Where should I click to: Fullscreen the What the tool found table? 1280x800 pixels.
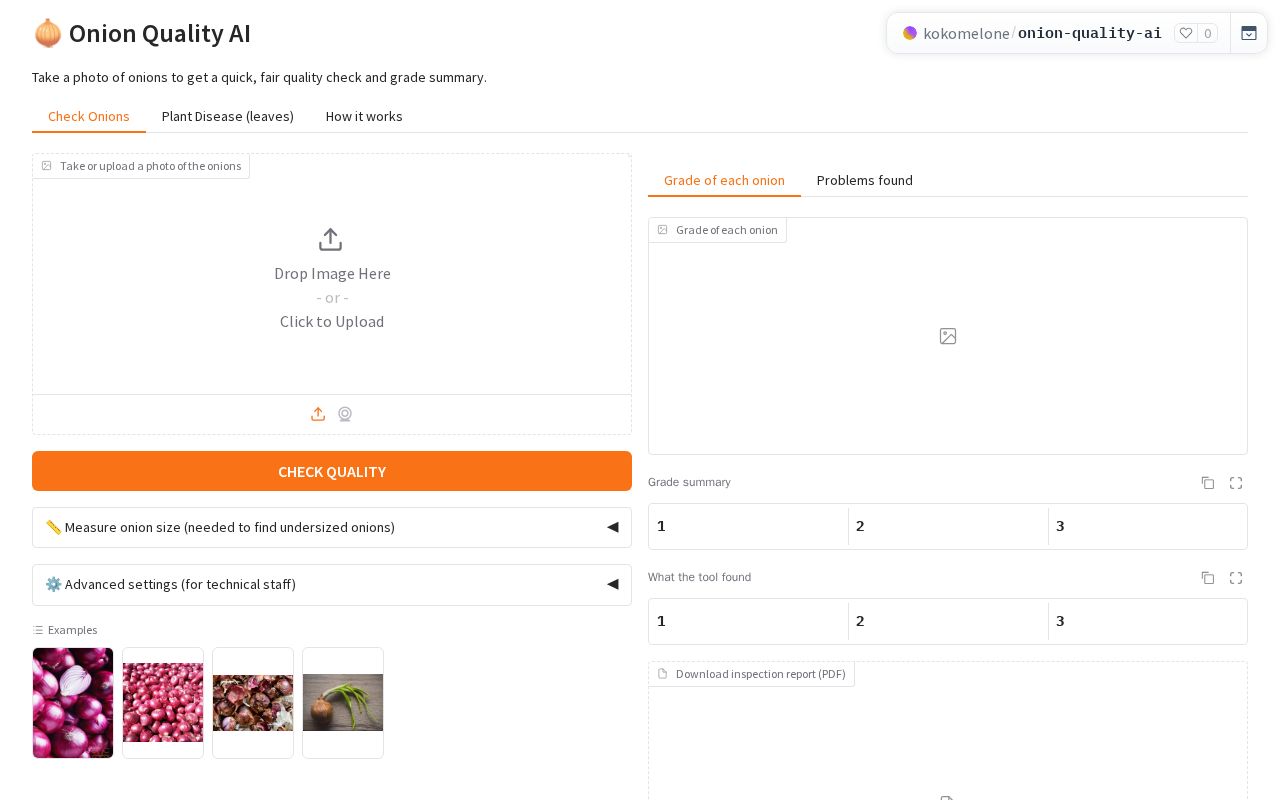coord(1236,578)
